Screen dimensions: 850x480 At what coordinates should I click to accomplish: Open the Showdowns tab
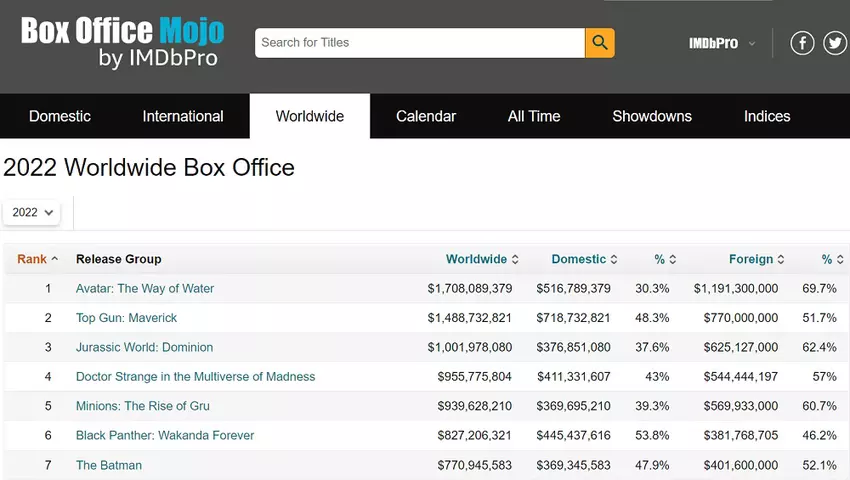click(x=652, y=116)
